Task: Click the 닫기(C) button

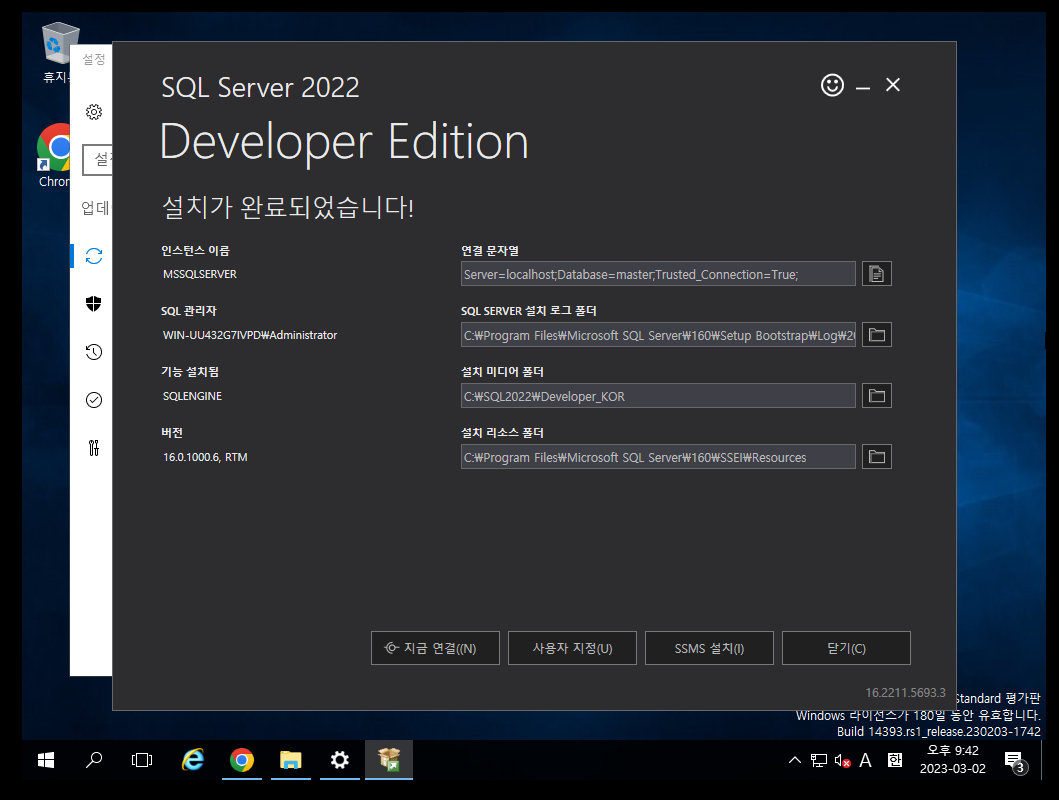Action: tap(846, 648)
